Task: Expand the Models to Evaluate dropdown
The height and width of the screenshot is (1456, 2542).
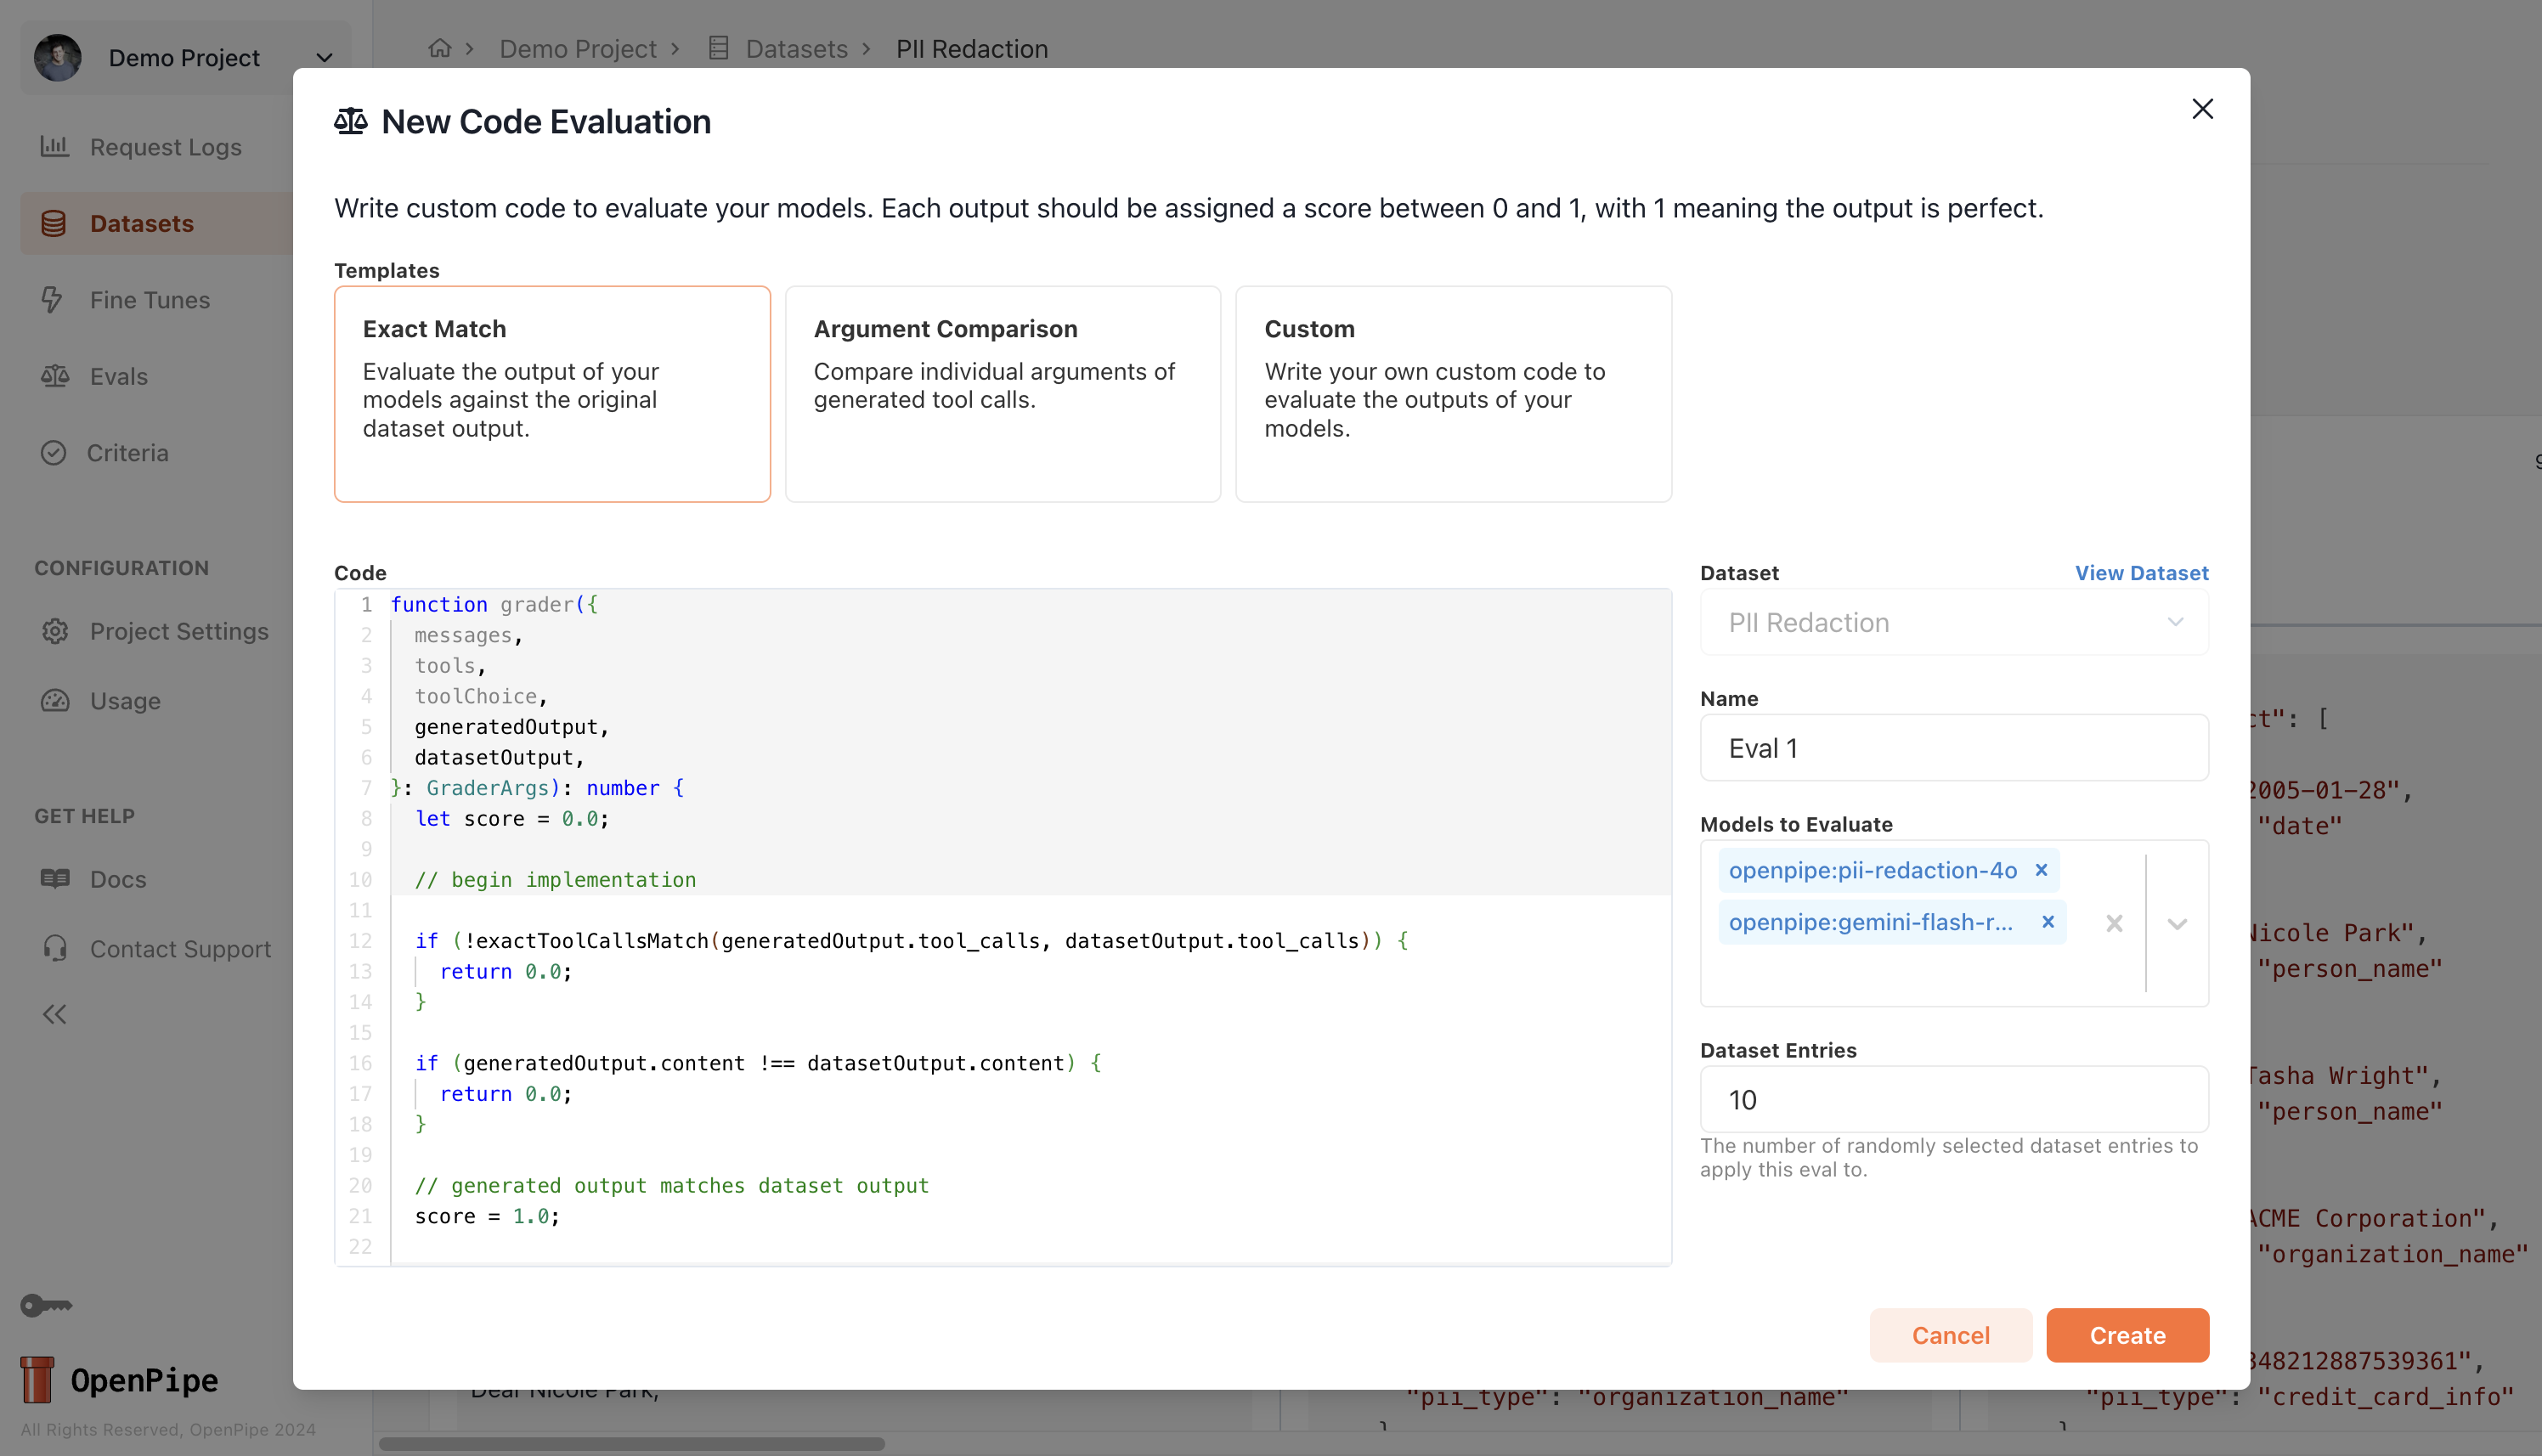Action: [x=2177, y=923]
